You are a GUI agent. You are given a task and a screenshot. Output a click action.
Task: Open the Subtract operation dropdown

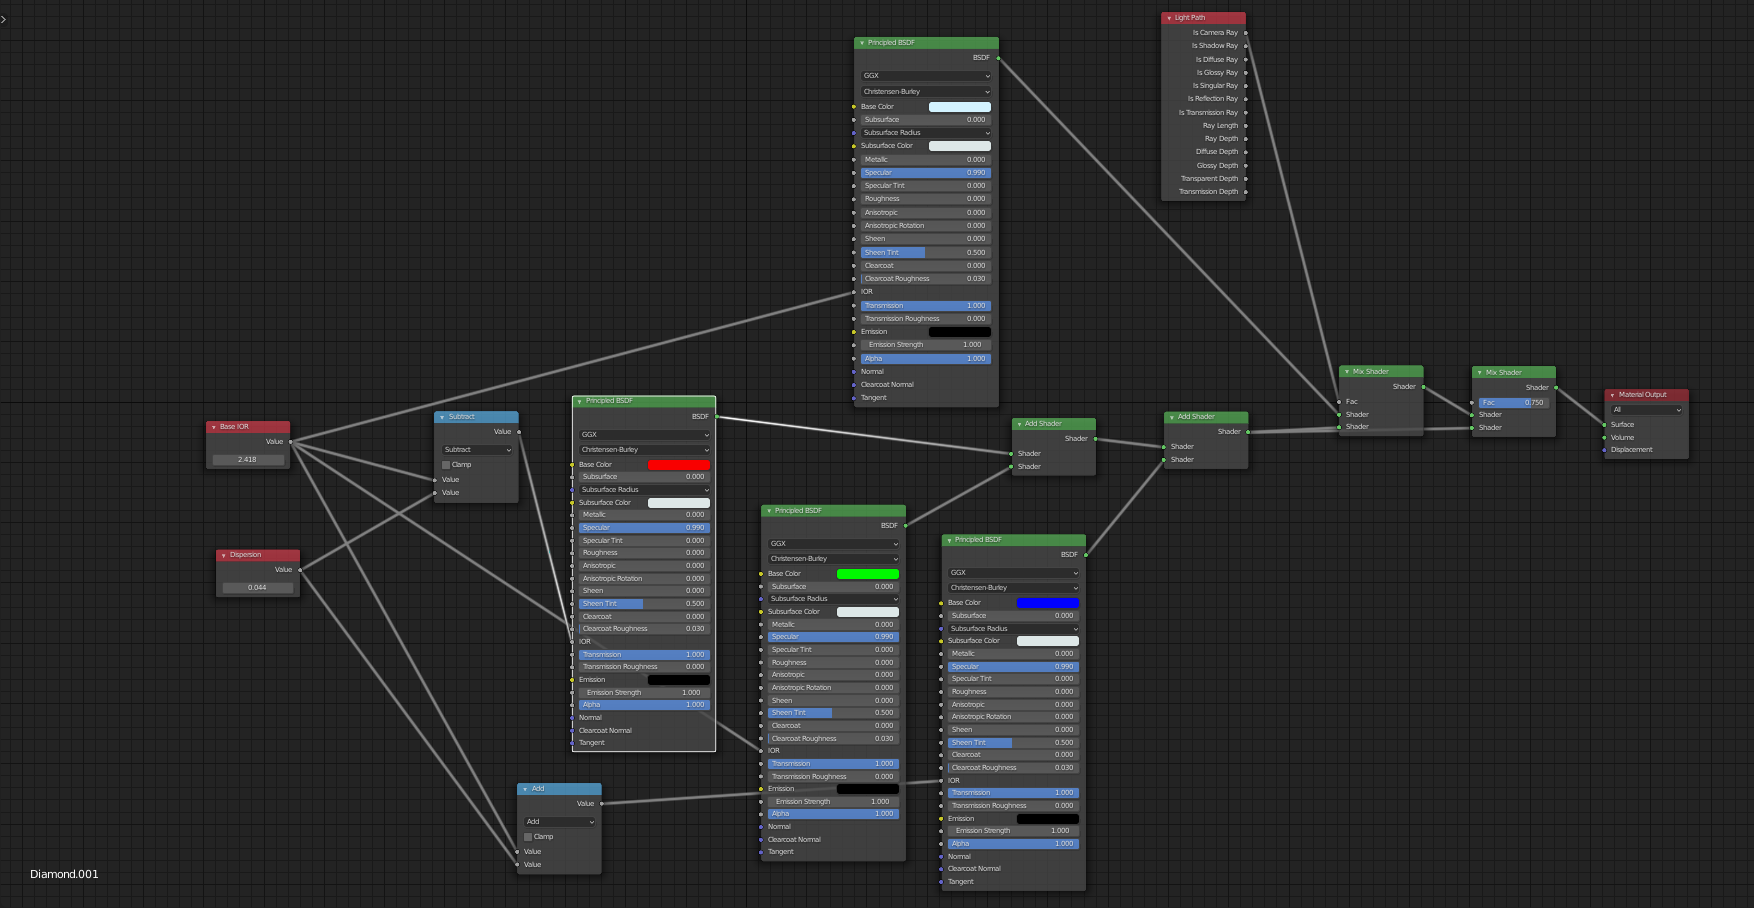477,450
